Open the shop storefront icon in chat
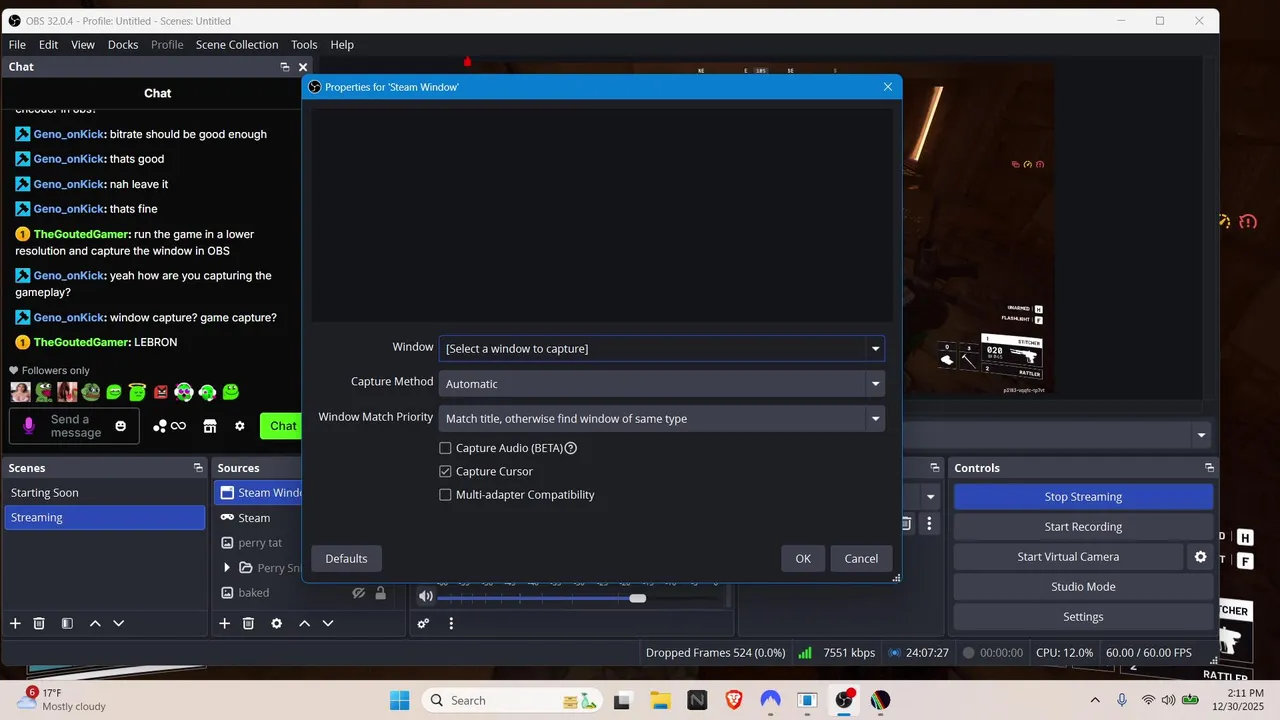The height and width of the screenshot is (720, 1280). tap(209, 426)
